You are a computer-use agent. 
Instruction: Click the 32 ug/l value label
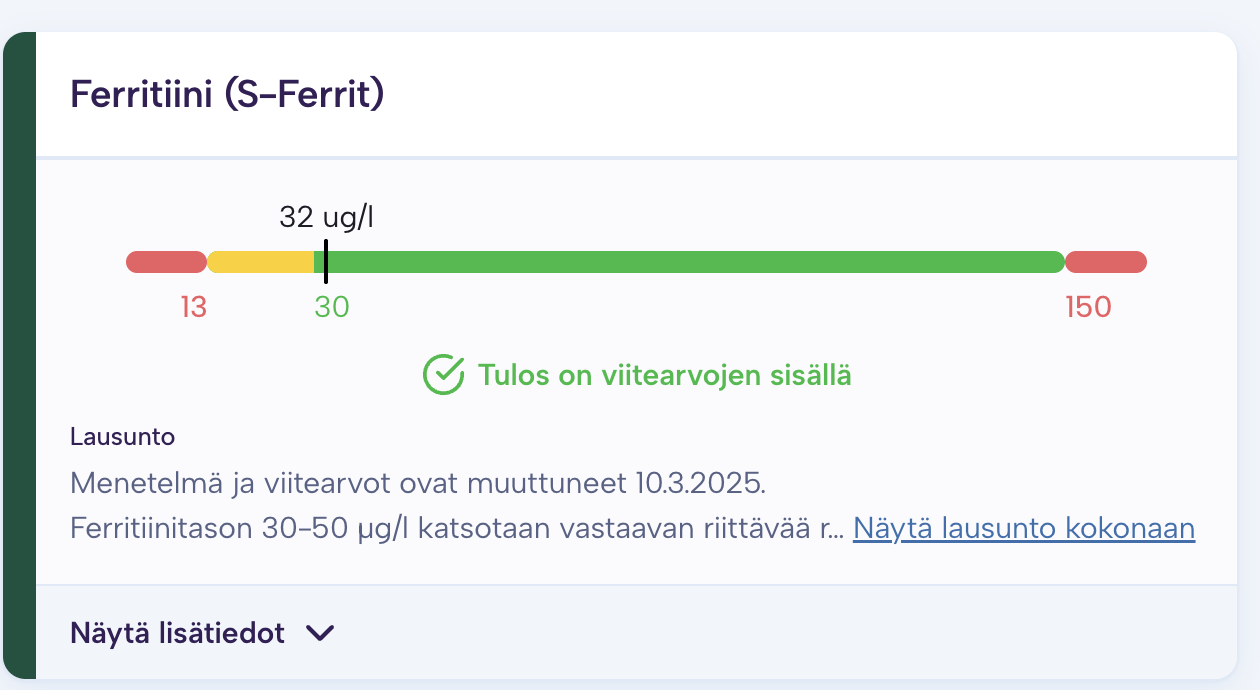click(x=327, y=215)
